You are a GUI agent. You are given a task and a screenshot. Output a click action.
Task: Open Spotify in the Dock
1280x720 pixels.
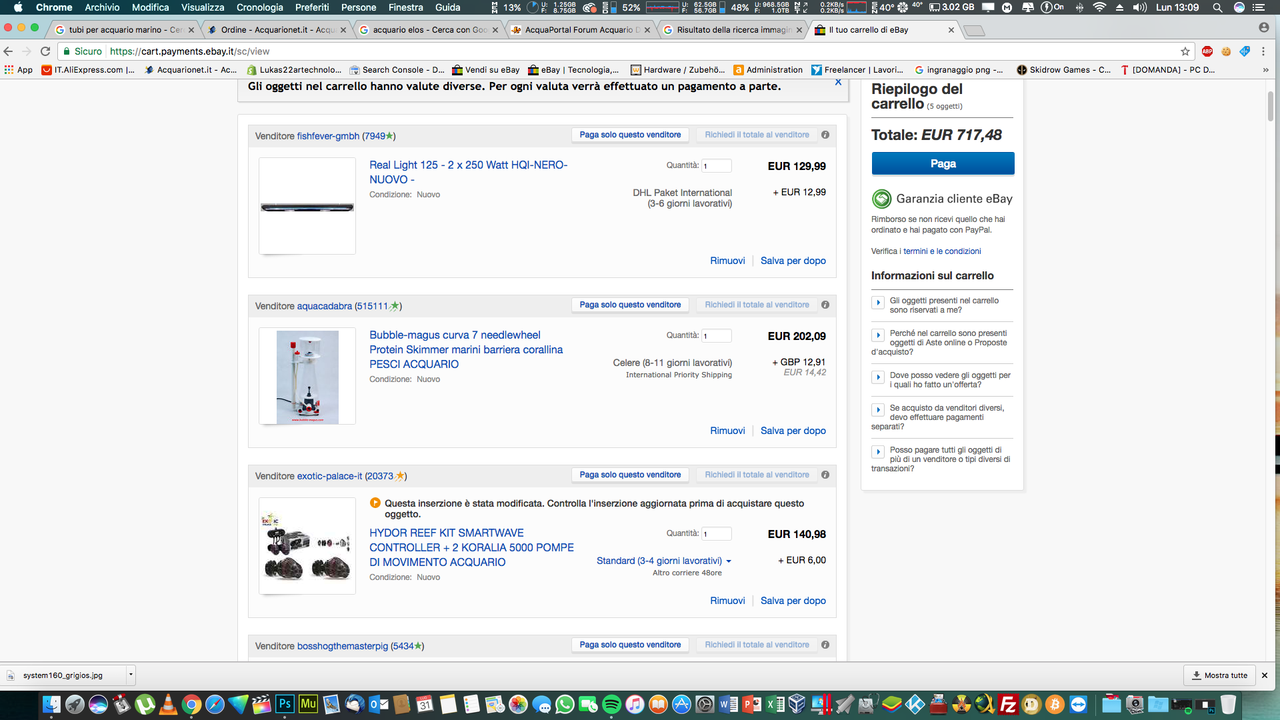pos(612,704)
